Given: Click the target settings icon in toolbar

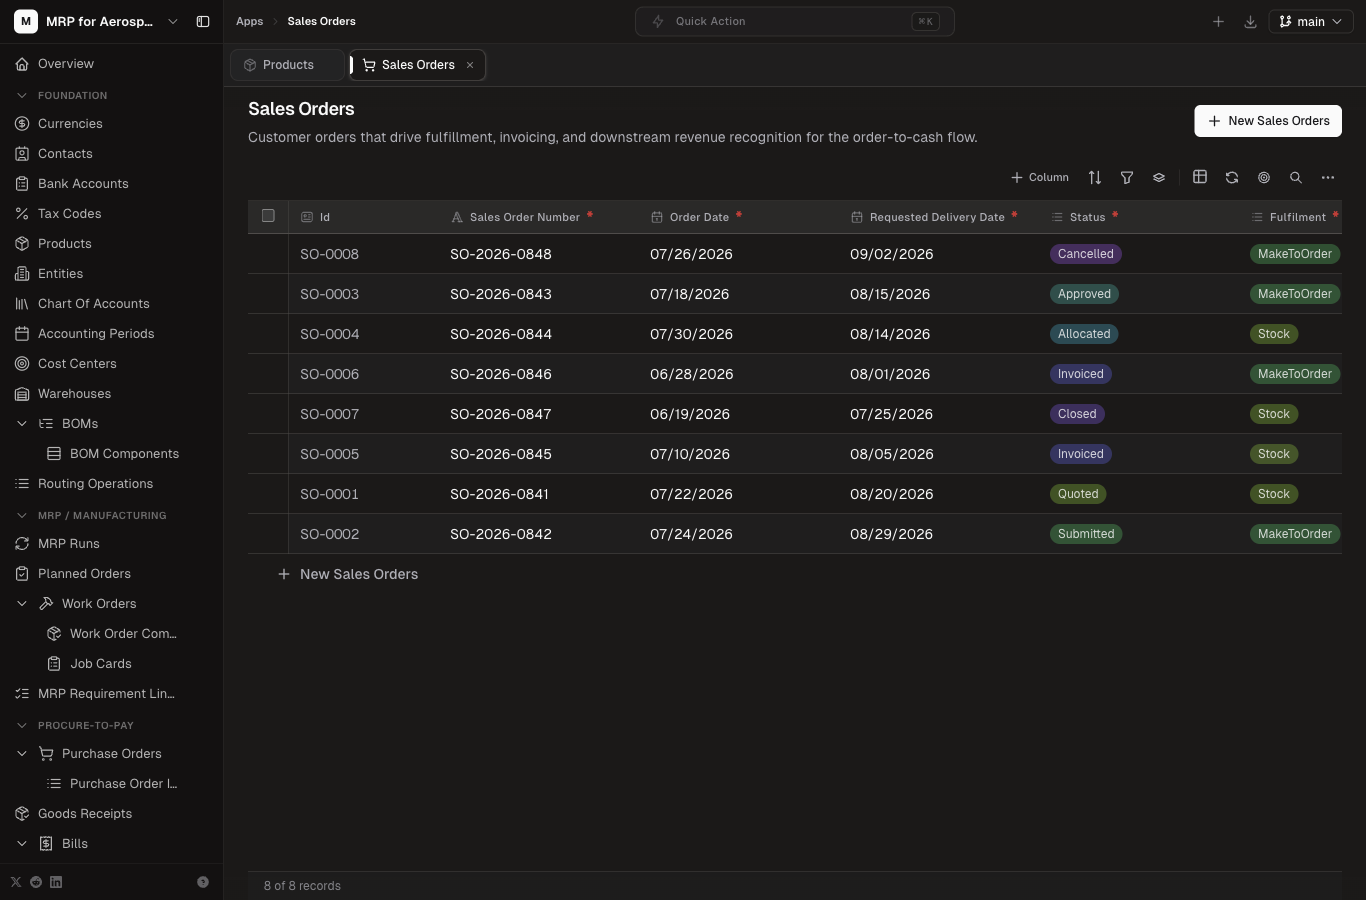Looking at the screenshot, I should click(x=1264, y=177).
